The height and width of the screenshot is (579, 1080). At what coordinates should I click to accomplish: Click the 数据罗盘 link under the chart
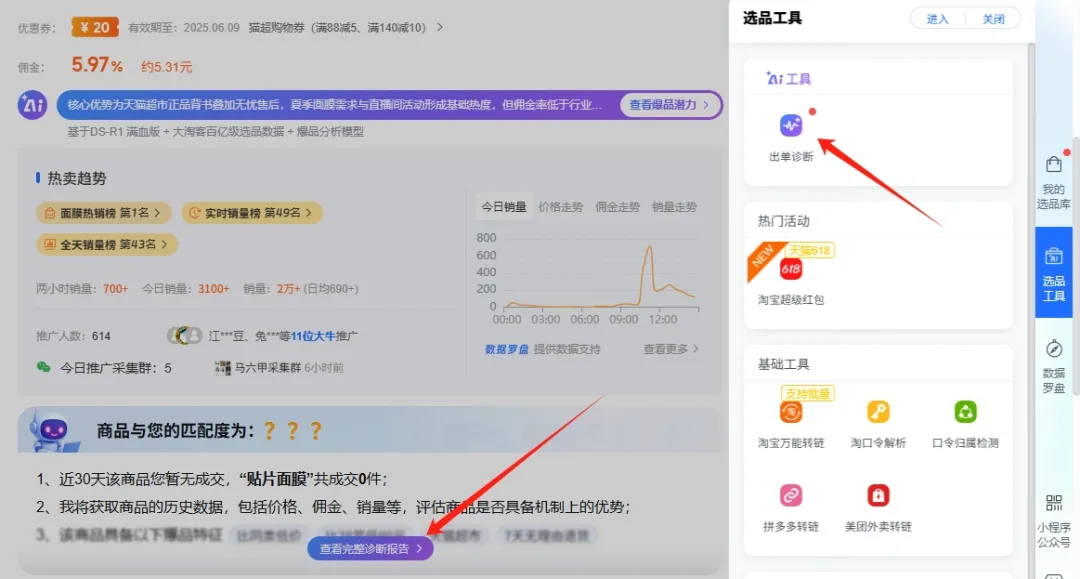(x=506, y=349)
